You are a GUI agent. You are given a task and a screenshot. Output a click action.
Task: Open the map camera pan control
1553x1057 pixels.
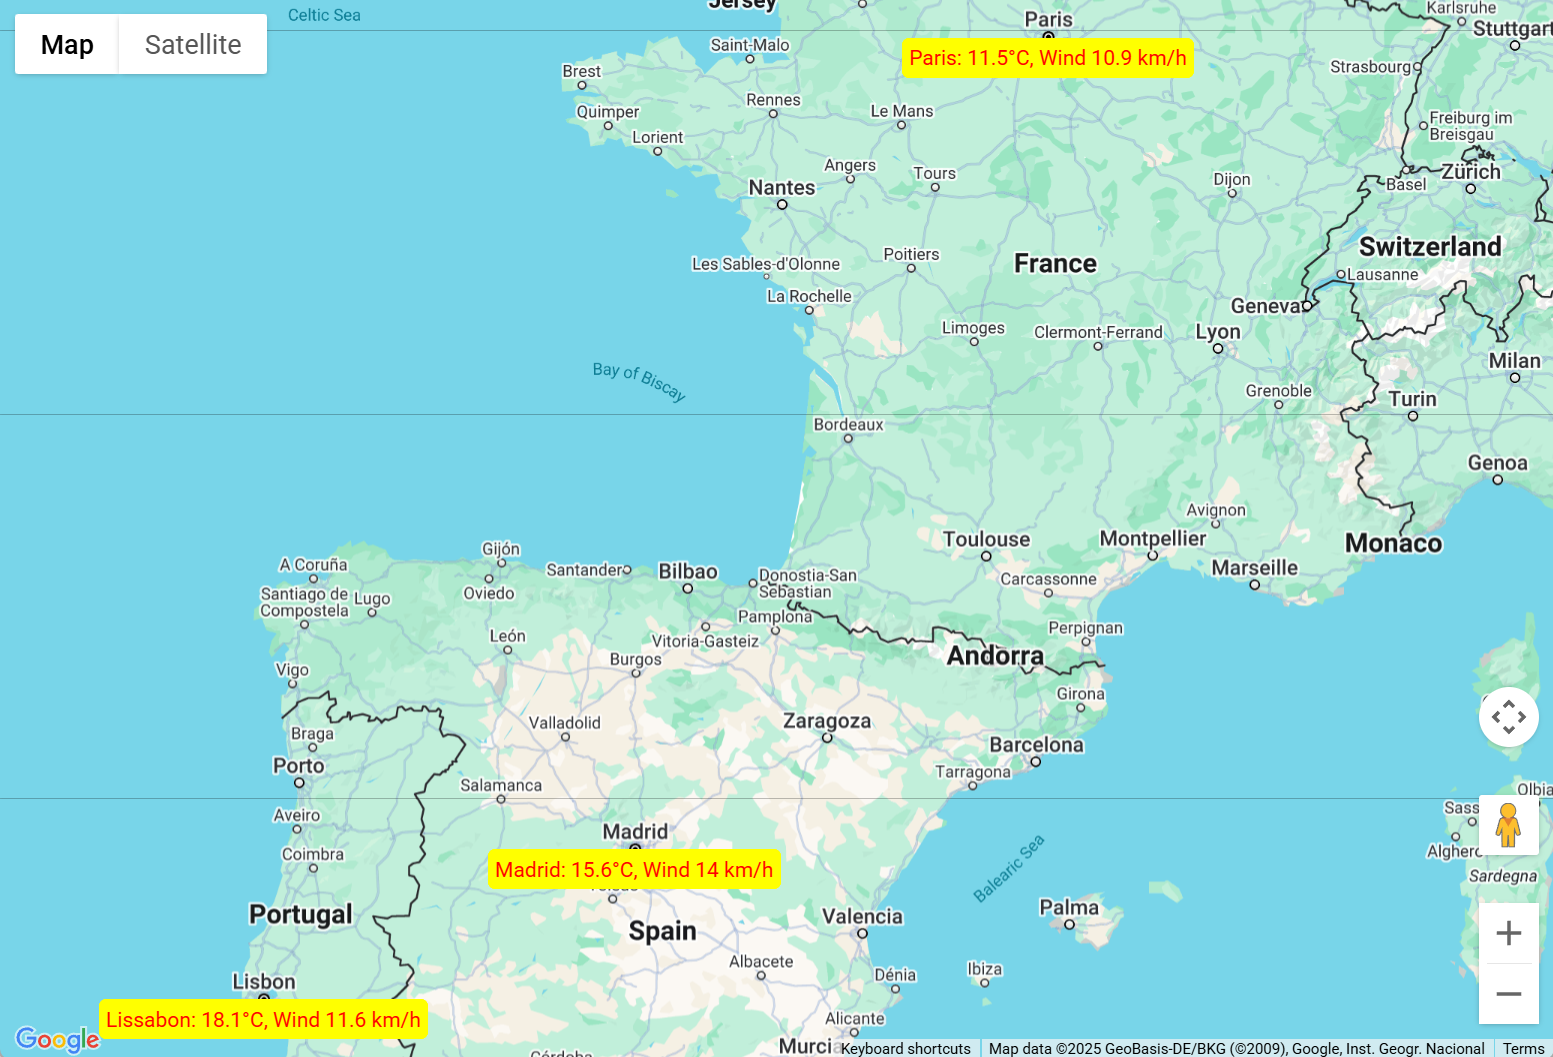point(1508,717)
